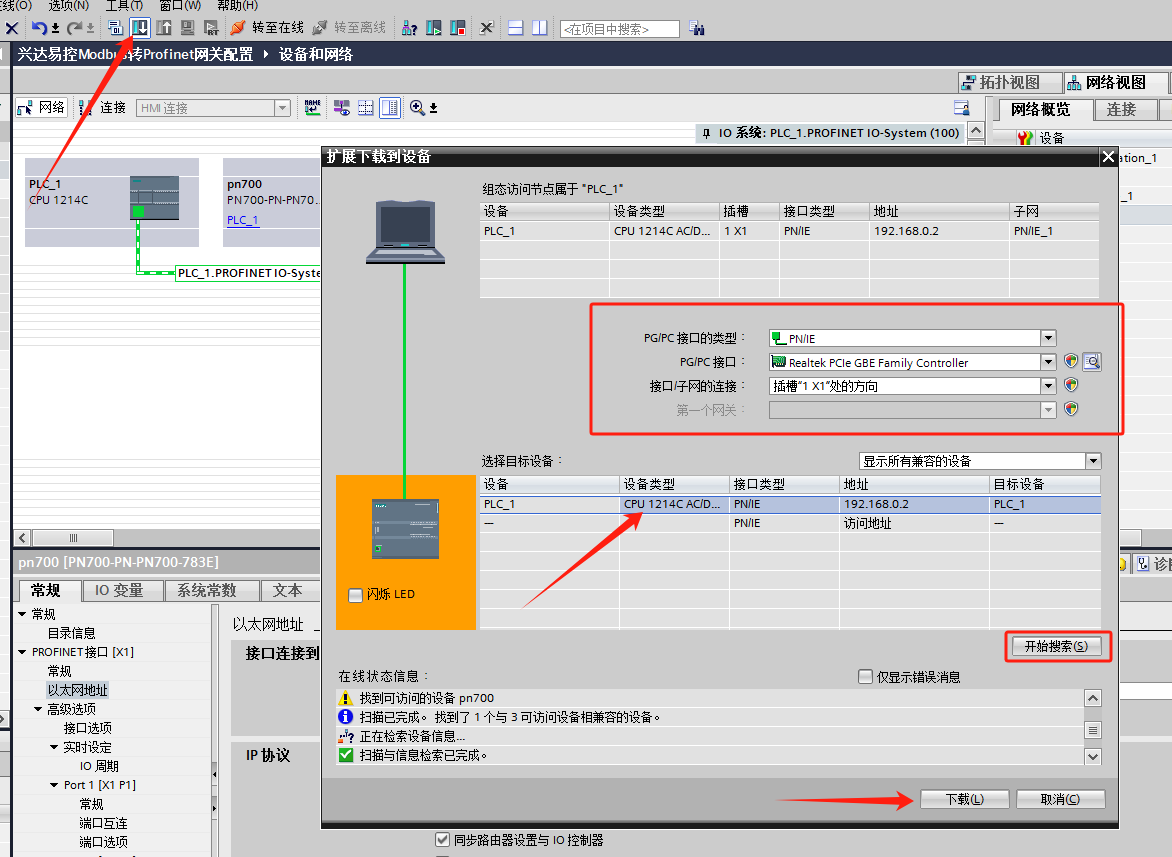Toggle sync router settings with IO controller

(x=442, y=840)
